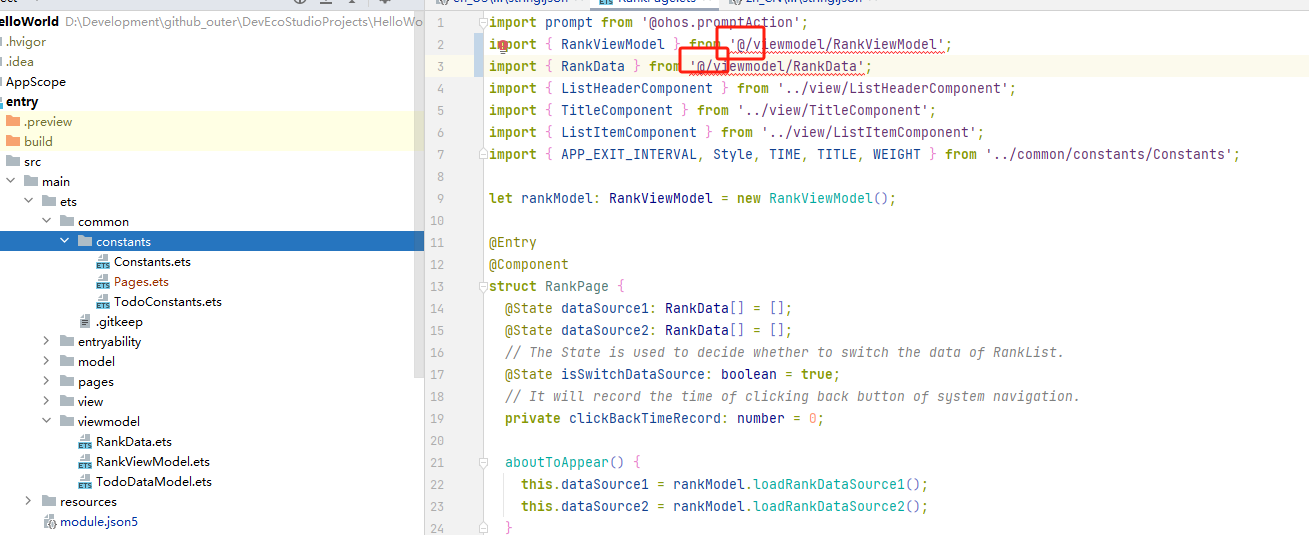Click dataSource2 declaration on line 15
The width and height of the screenshot is (1309, 535).
point(604,330)
